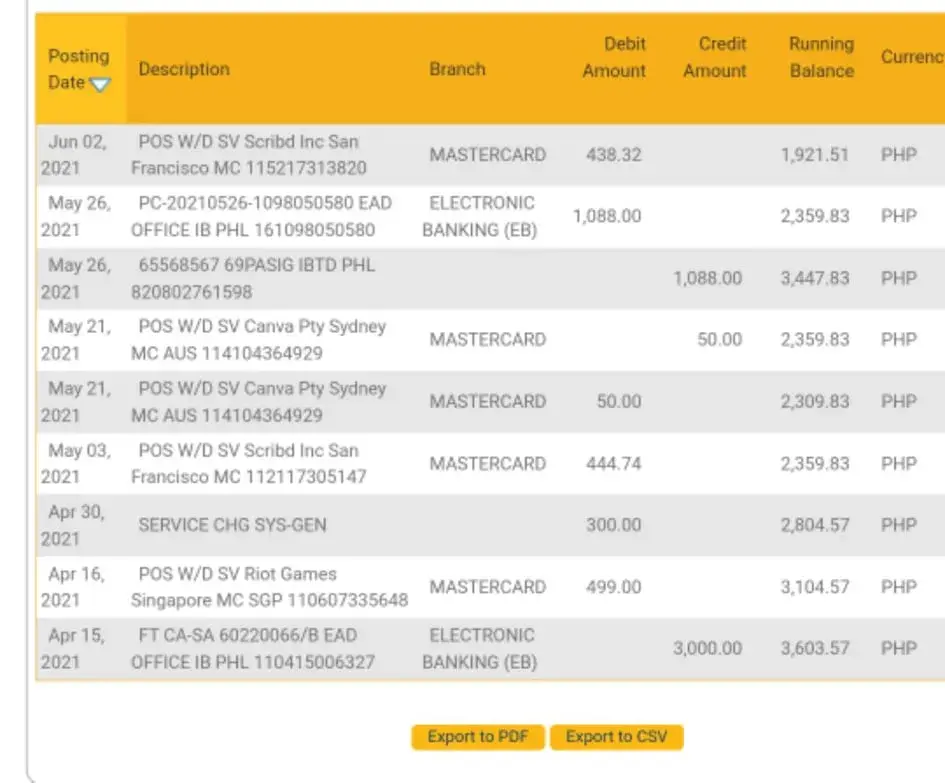Select the SERVICE CHG SYS-GEN transaction
This screenshot has width=945, height=783.
pyautogui.click(x=232, y=524)
